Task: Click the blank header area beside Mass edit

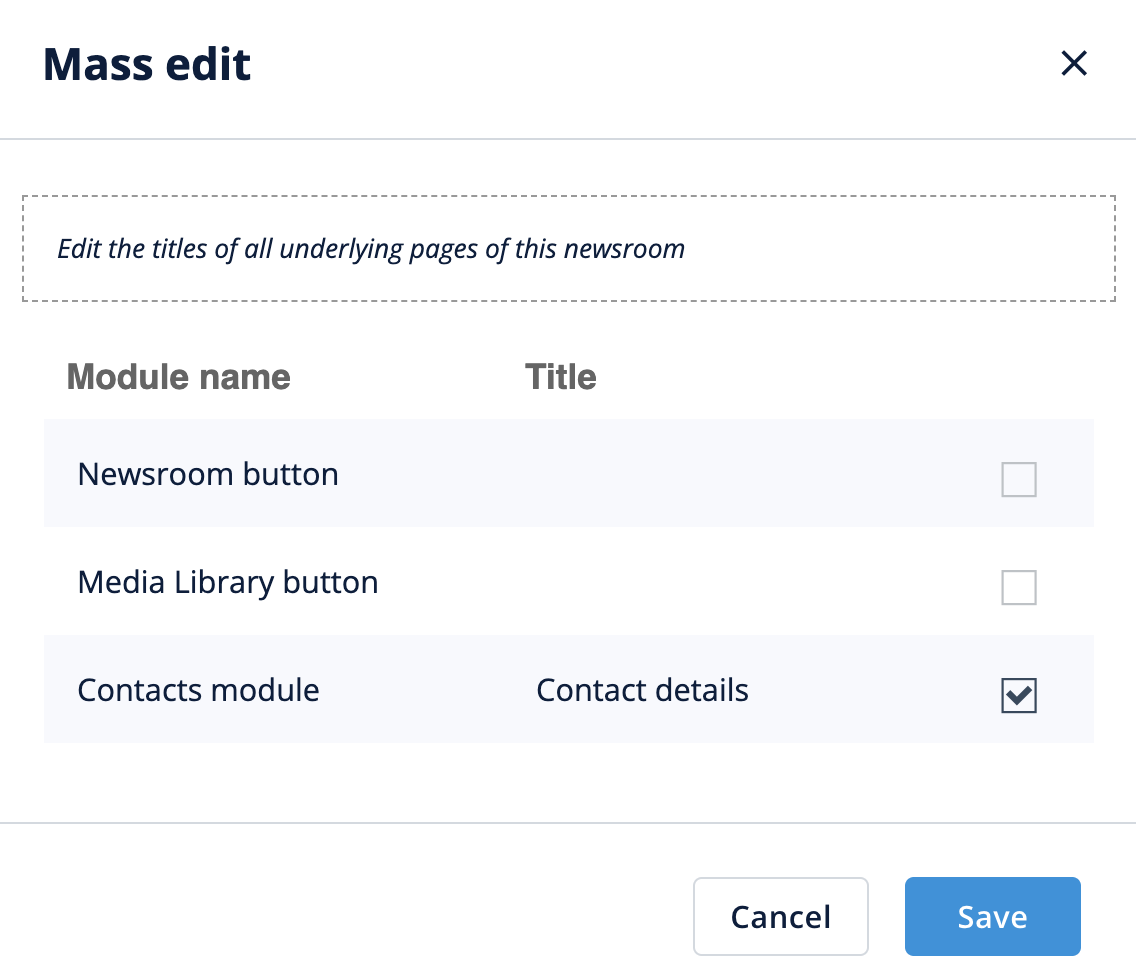Action: coord(650,65)
